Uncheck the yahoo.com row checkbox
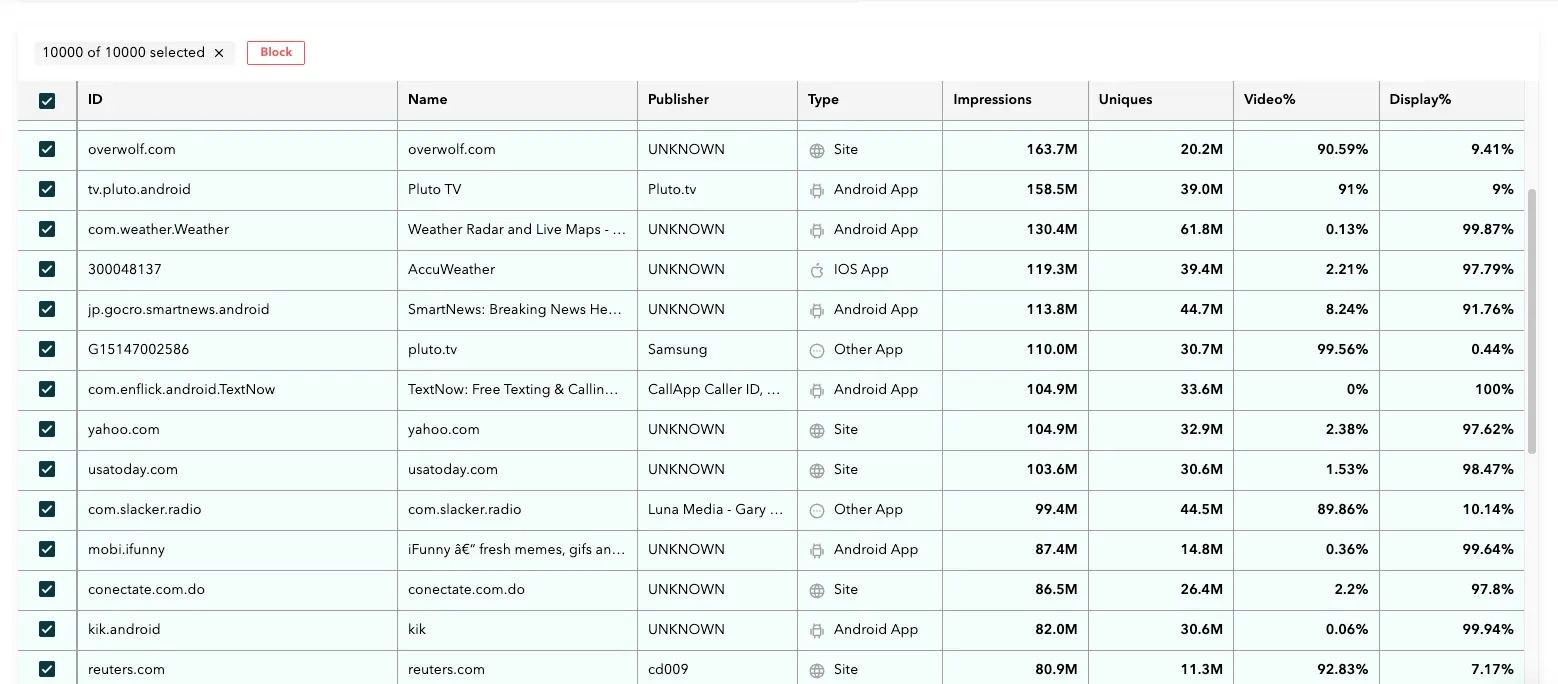 point(47,429)
